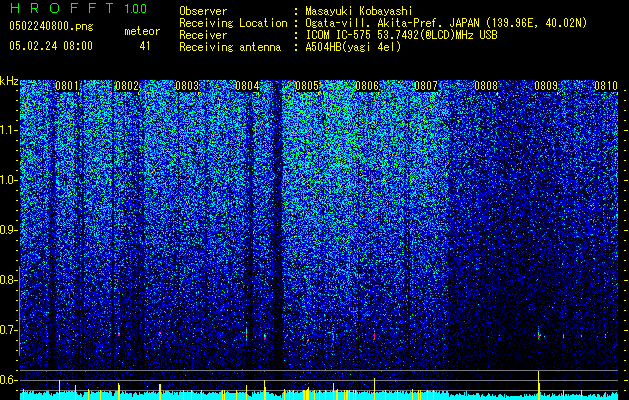The width and height of the screenshot is (629, 400).
Task: Click the 0808 time marker
Action: tap(486, 86)
